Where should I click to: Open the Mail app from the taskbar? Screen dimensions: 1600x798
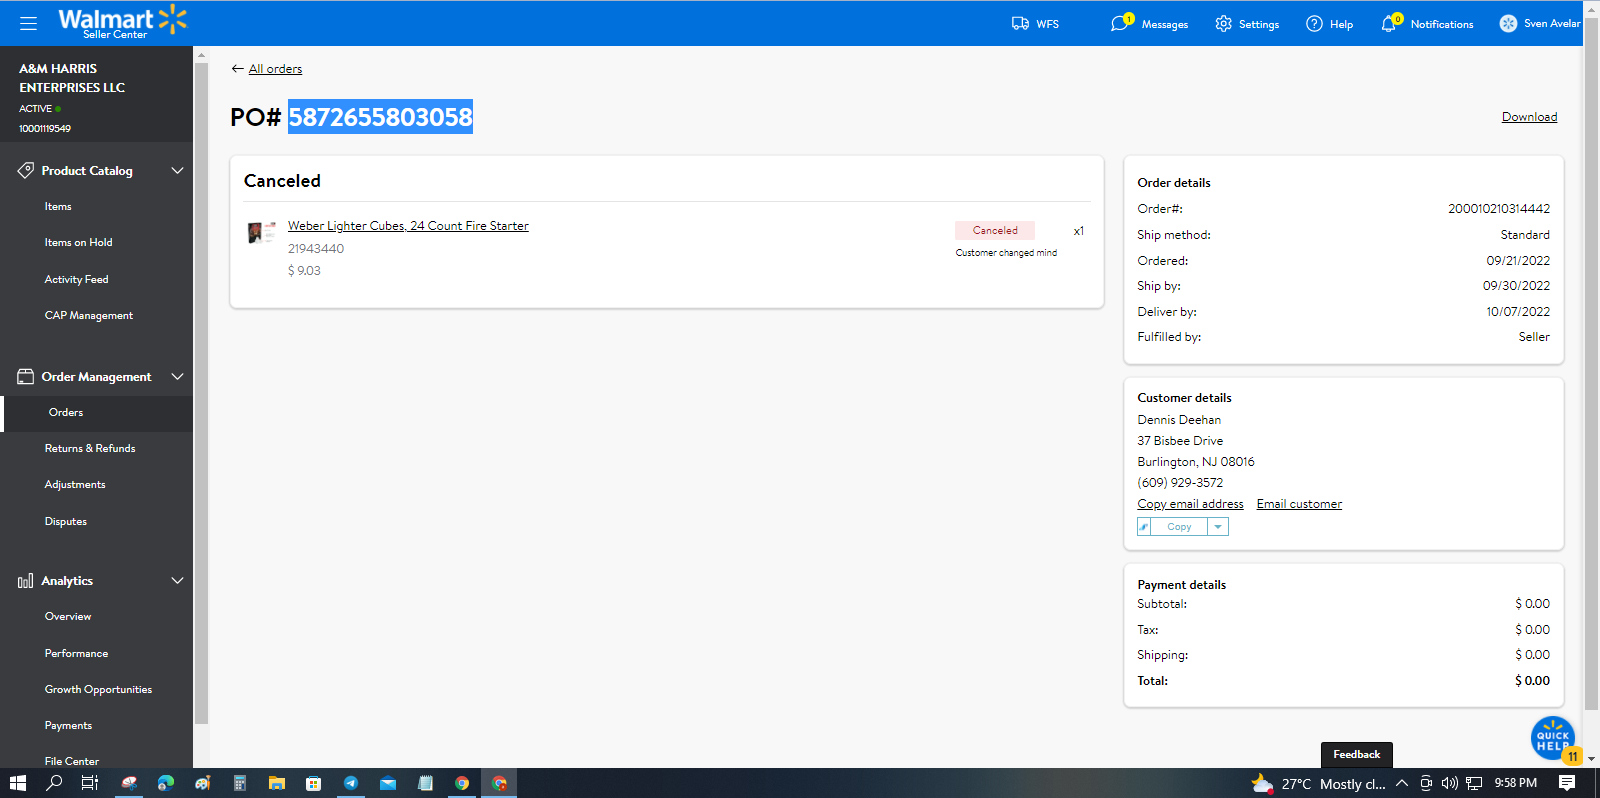pyautogui.click(x=388, y=783)
